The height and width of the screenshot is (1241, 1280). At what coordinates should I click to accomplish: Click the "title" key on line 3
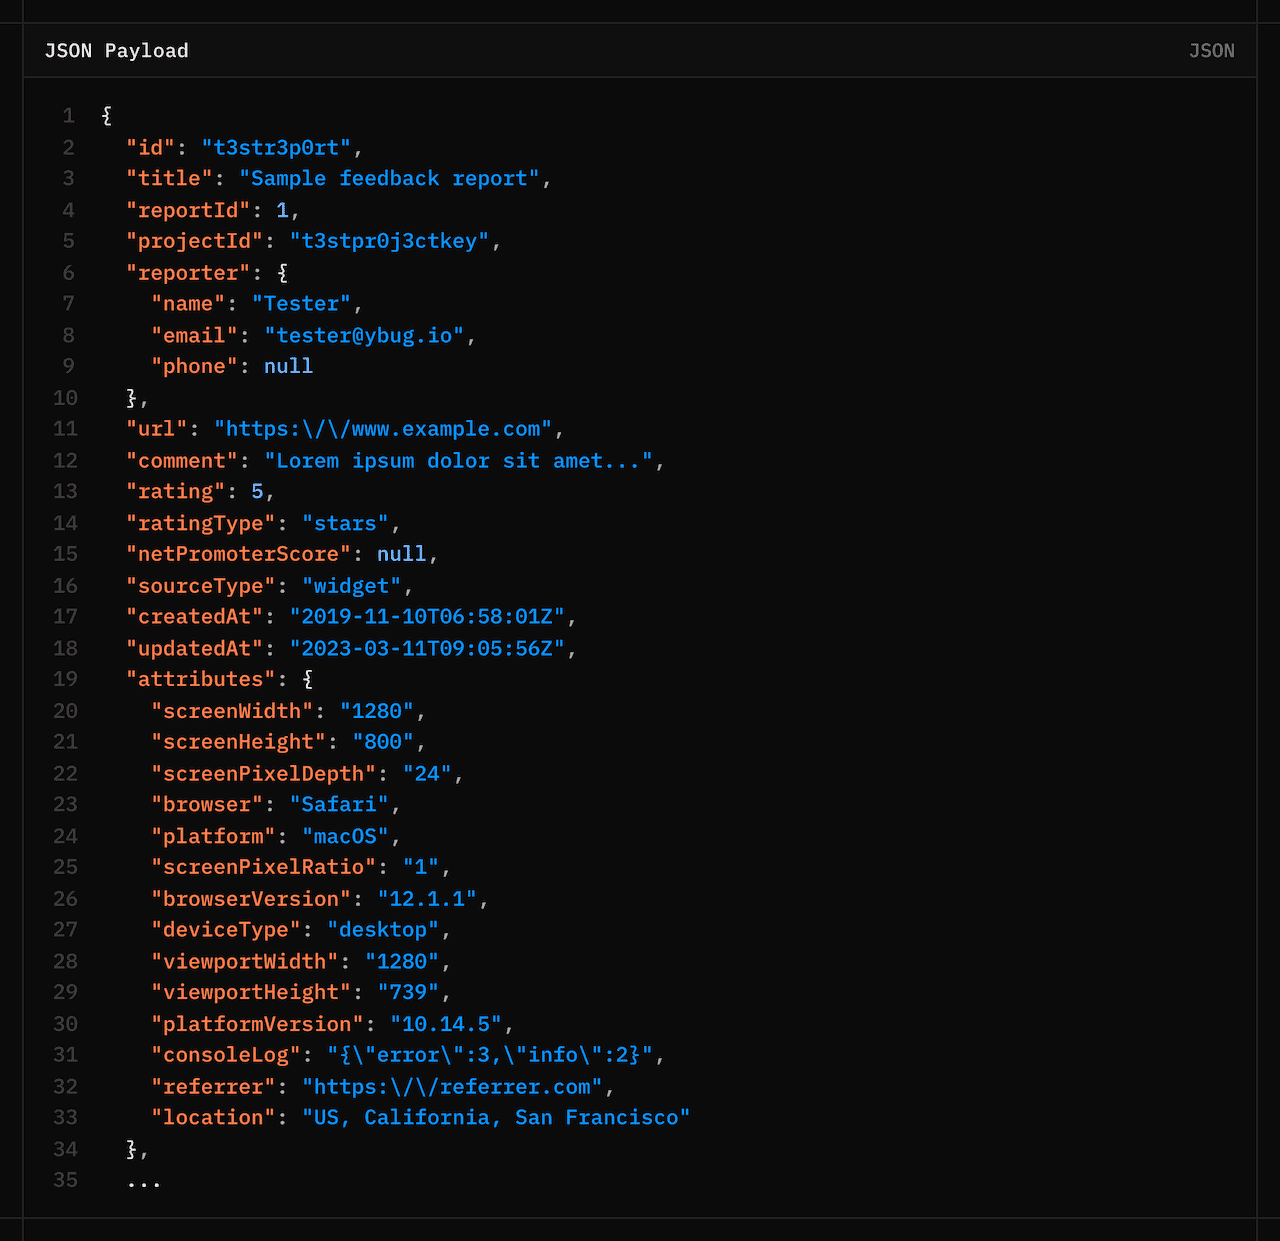(x=170, y=178)
